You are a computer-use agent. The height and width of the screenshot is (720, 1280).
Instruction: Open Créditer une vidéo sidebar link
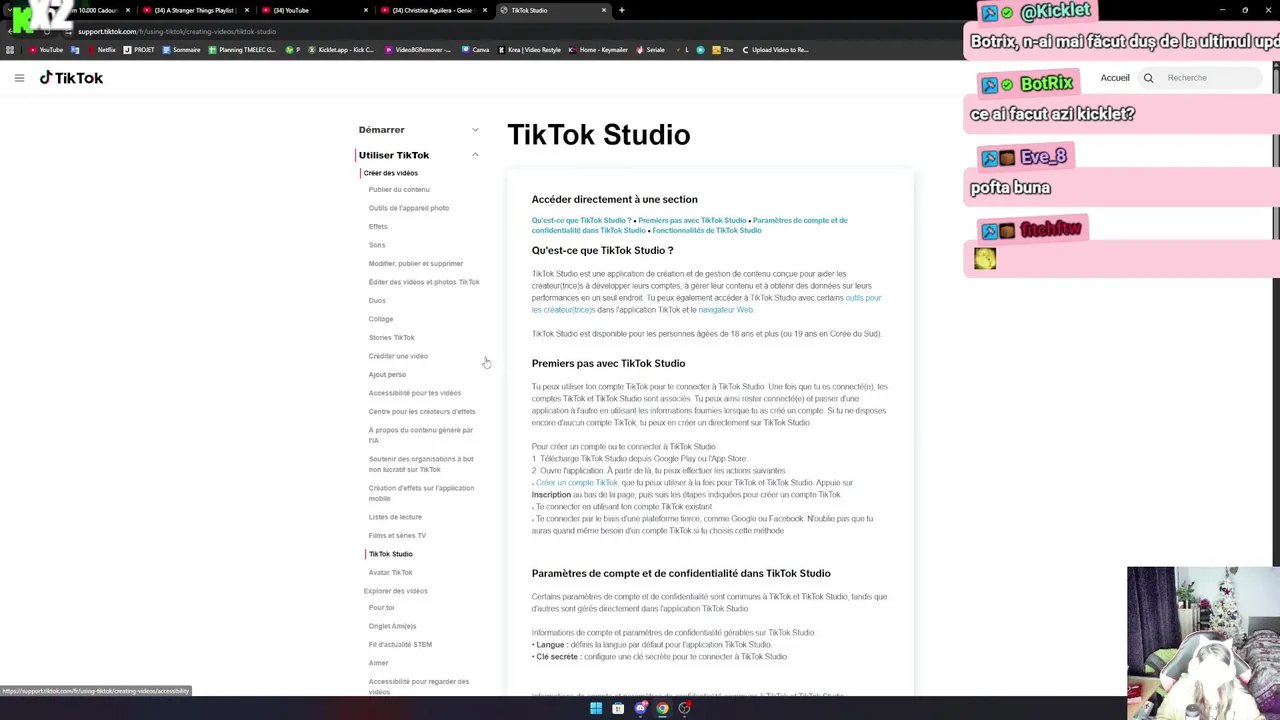398,356
